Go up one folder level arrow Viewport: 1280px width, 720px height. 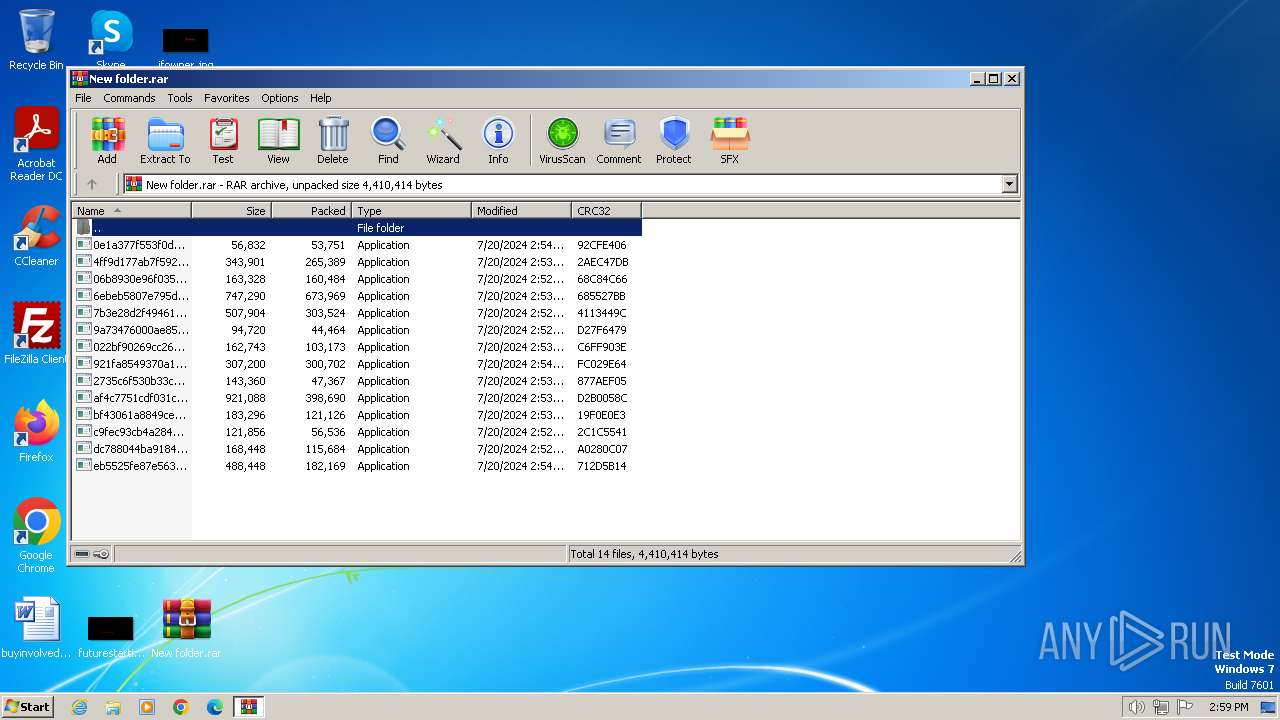pyautogui.click(x=92, y=184)
